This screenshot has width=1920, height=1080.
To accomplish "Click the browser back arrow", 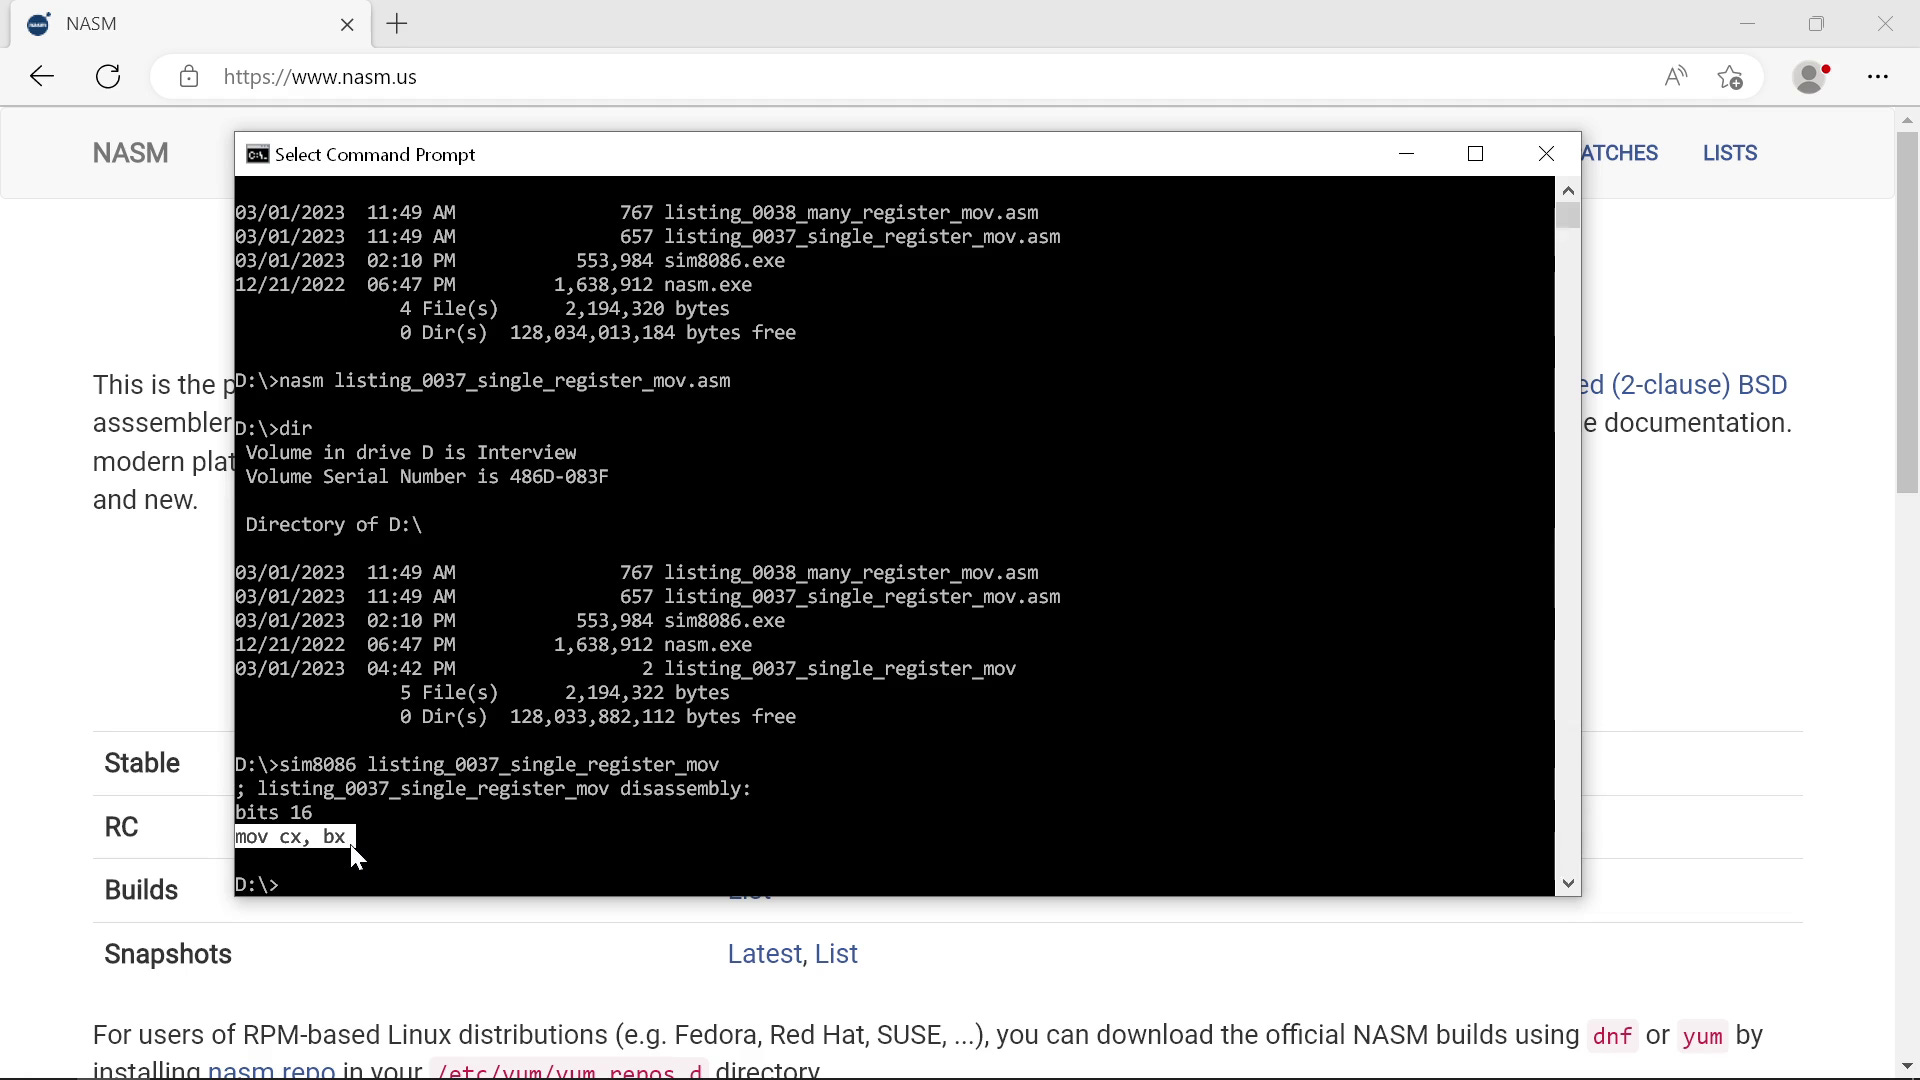I will pos(41,77).
